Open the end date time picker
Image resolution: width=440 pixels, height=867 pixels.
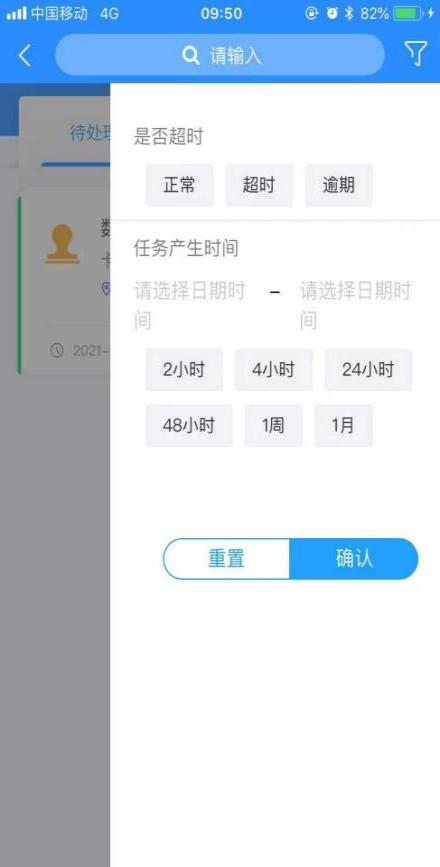pos(356,305)
